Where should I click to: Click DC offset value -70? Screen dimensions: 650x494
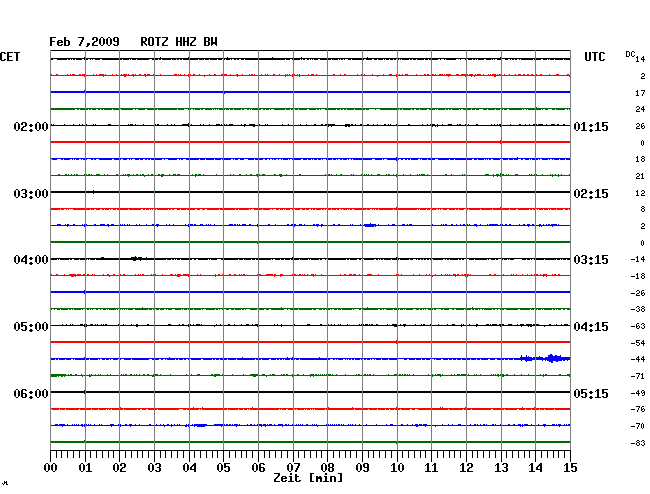[x=638, y=426]
